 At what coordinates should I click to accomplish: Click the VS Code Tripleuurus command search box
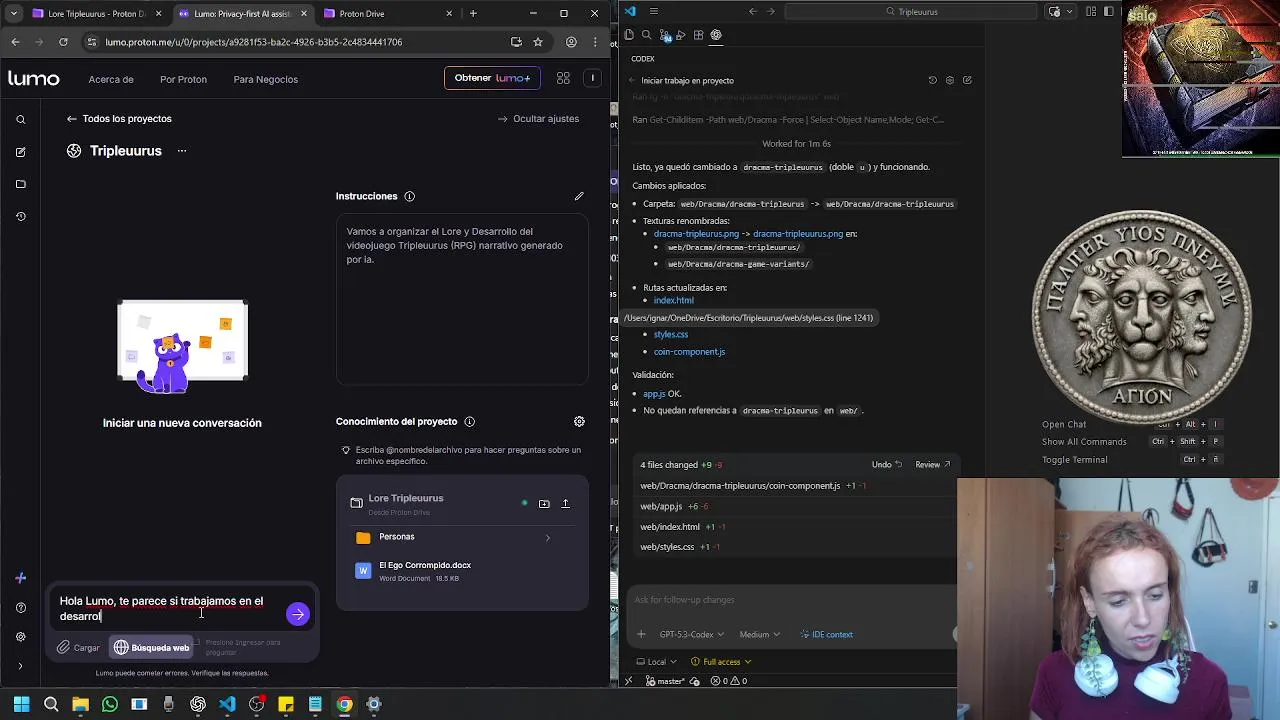911,12
